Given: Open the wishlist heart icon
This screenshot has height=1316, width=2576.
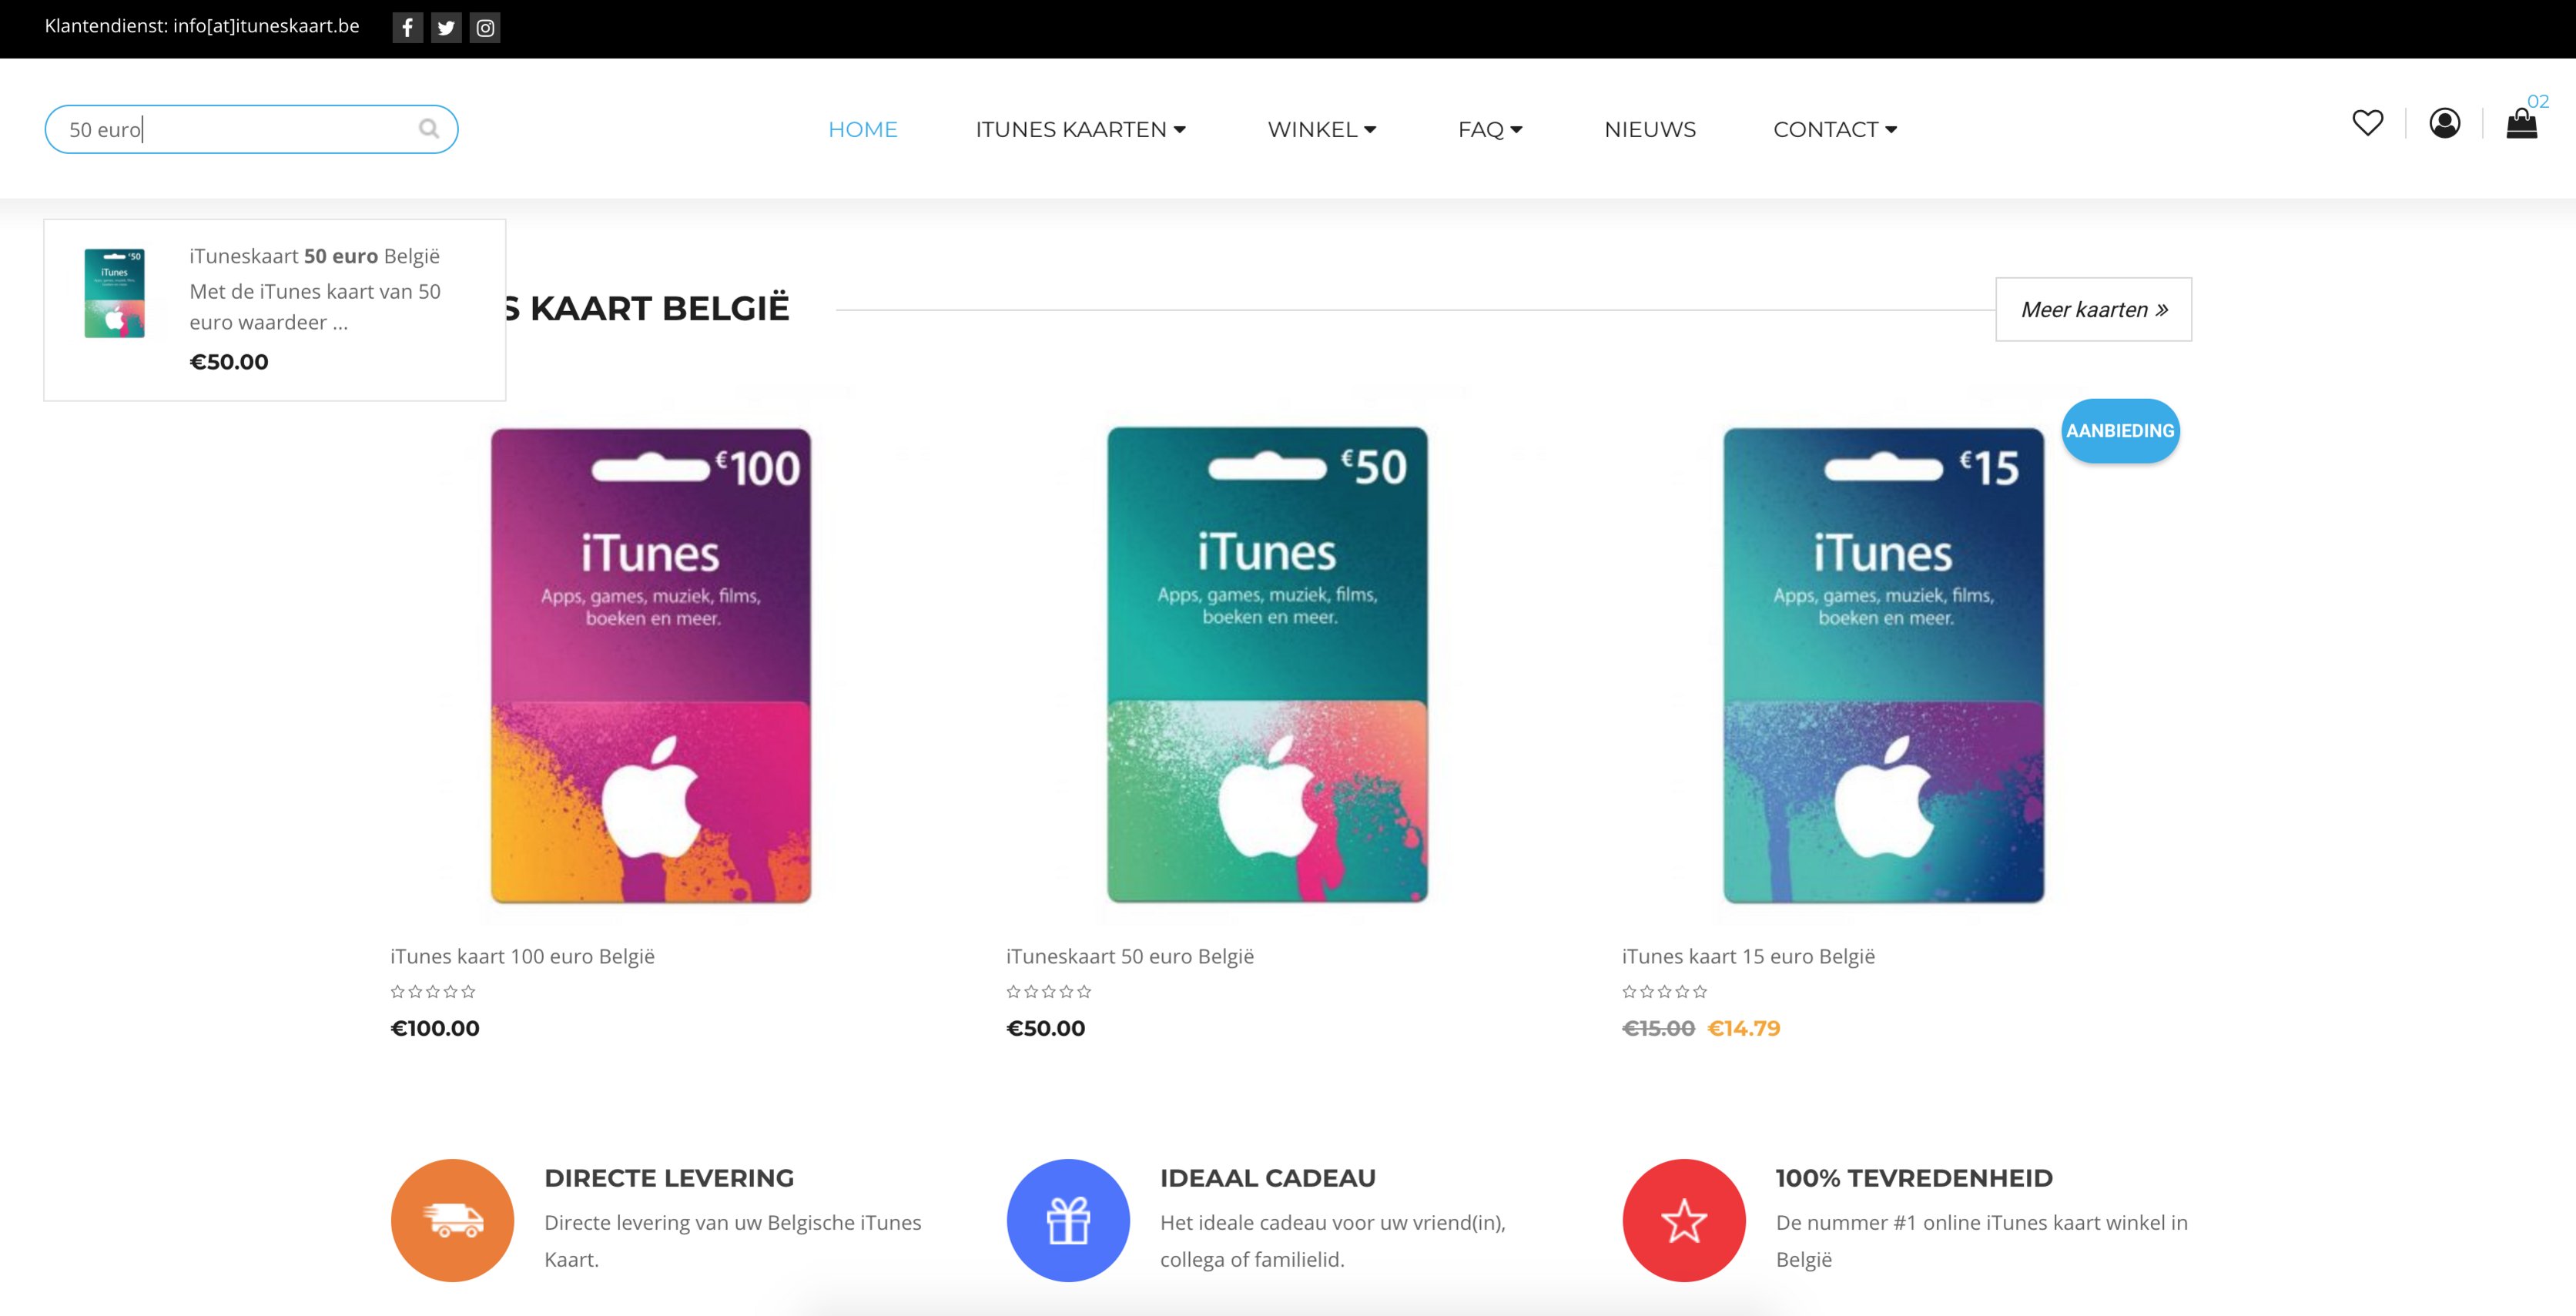Looking at the screenshot, I should click(2367, 123).
